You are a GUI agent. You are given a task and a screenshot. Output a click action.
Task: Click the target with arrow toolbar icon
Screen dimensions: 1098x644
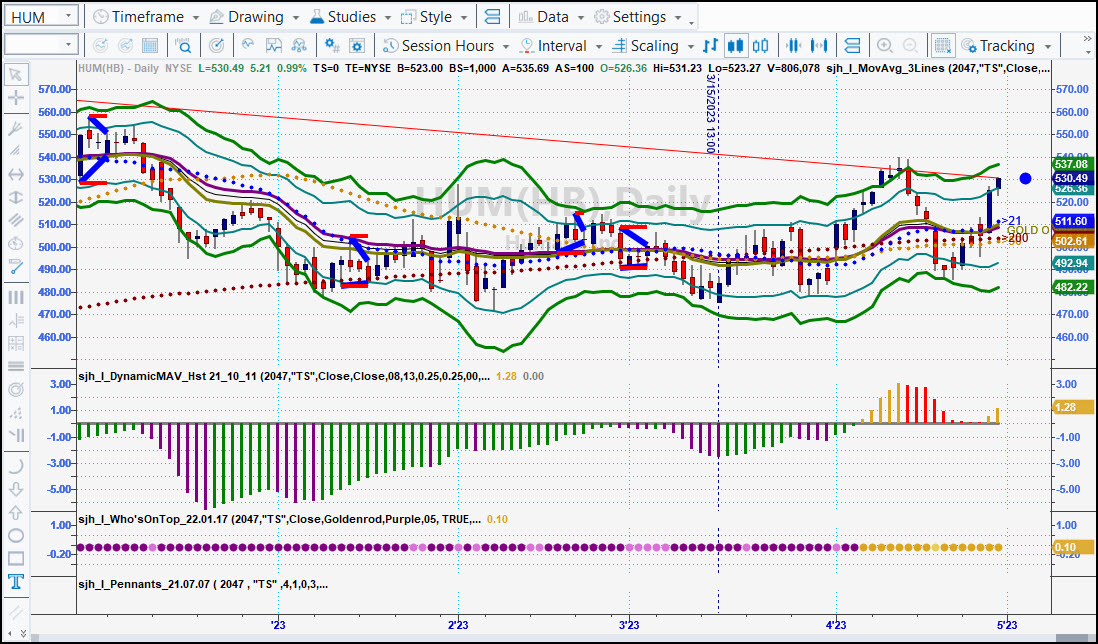[217, 46]
